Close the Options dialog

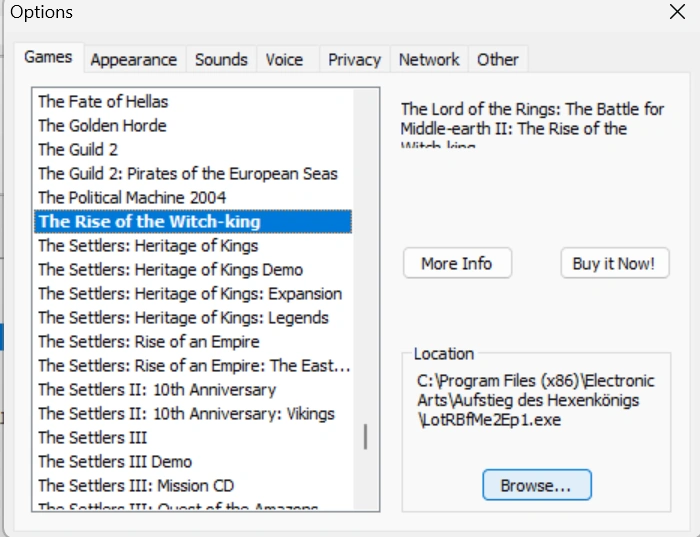coord(677,13)
